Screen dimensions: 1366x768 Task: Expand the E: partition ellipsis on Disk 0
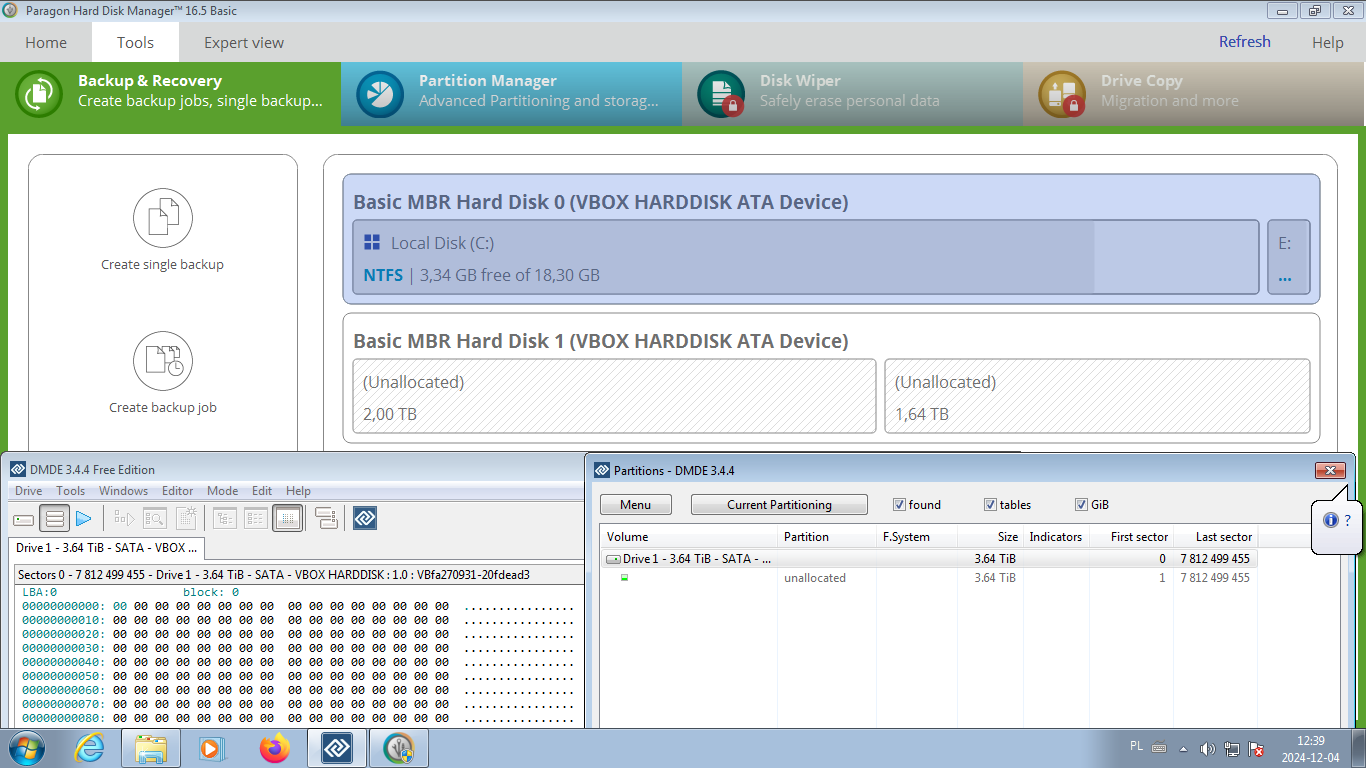point(1284,280)
